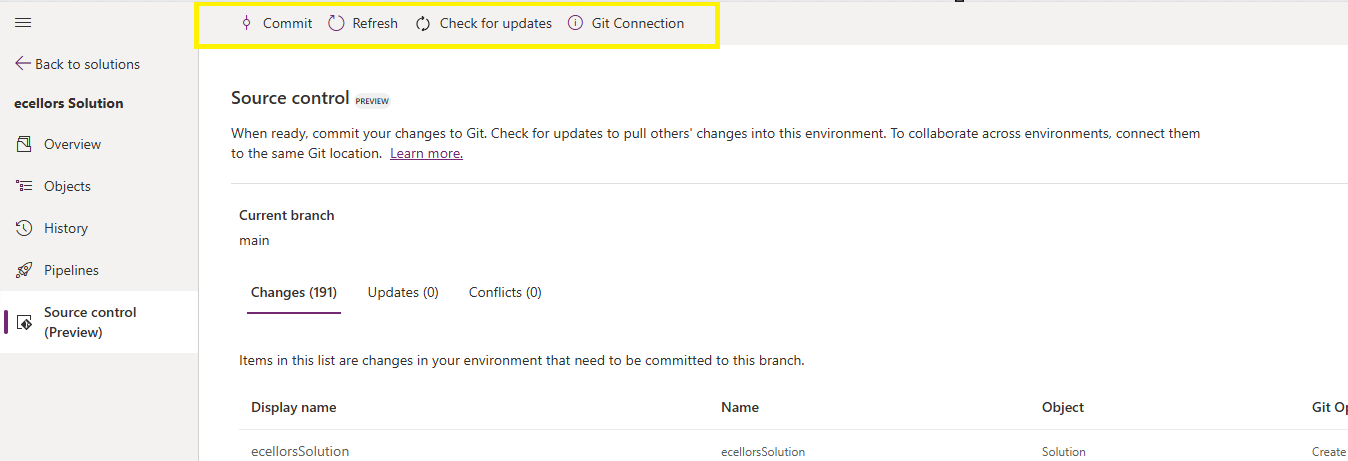
Task: Sort by Display name column header
Action: pos(293,407)
